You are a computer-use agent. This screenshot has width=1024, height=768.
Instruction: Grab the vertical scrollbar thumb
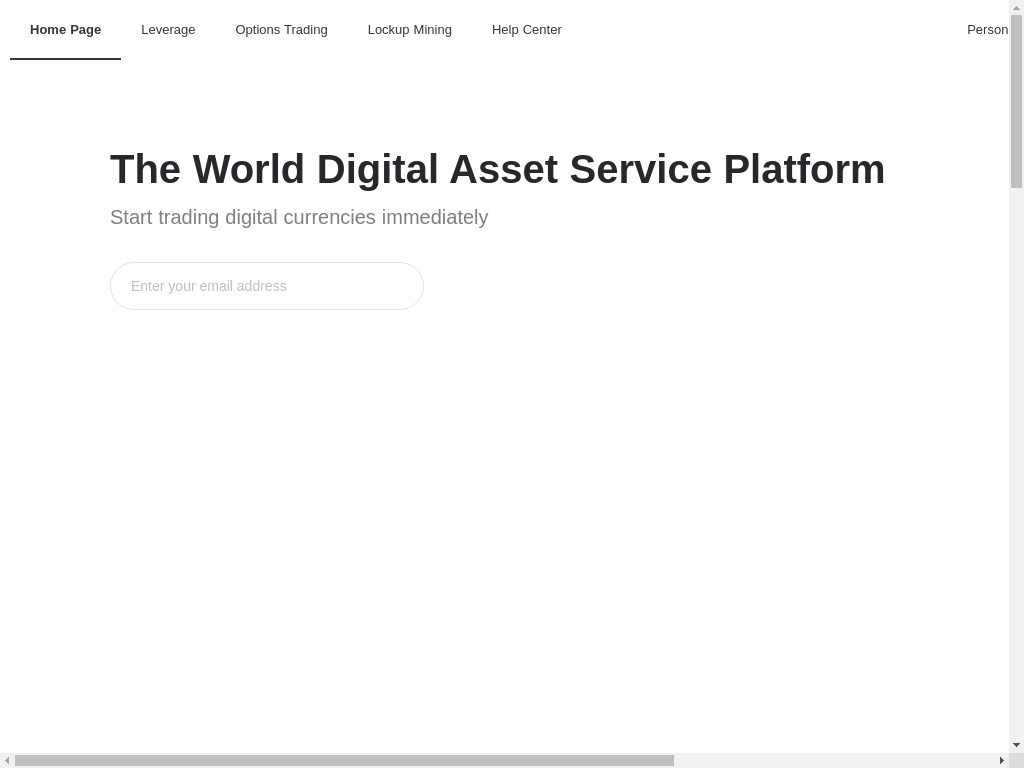click(1016, 100)
